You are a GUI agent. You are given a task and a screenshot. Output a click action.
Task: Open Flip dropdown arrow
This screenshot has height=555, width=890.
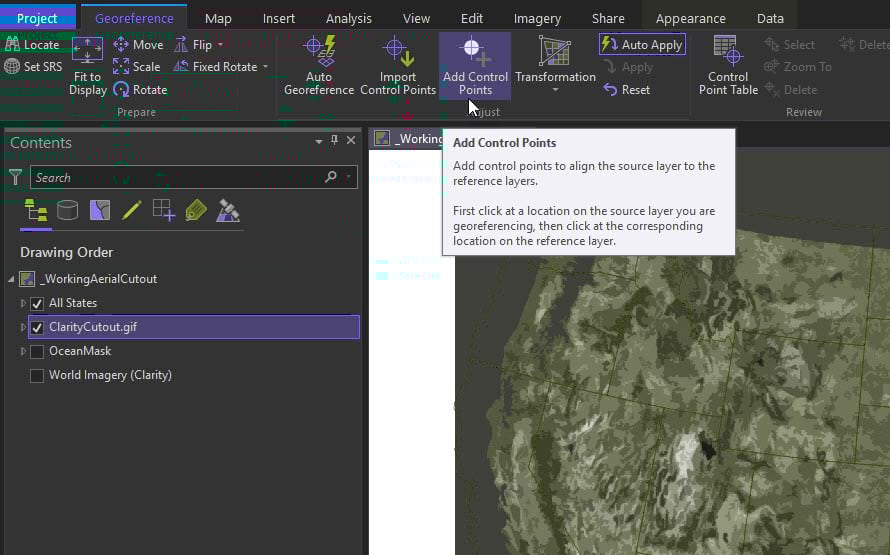point(221,44)
